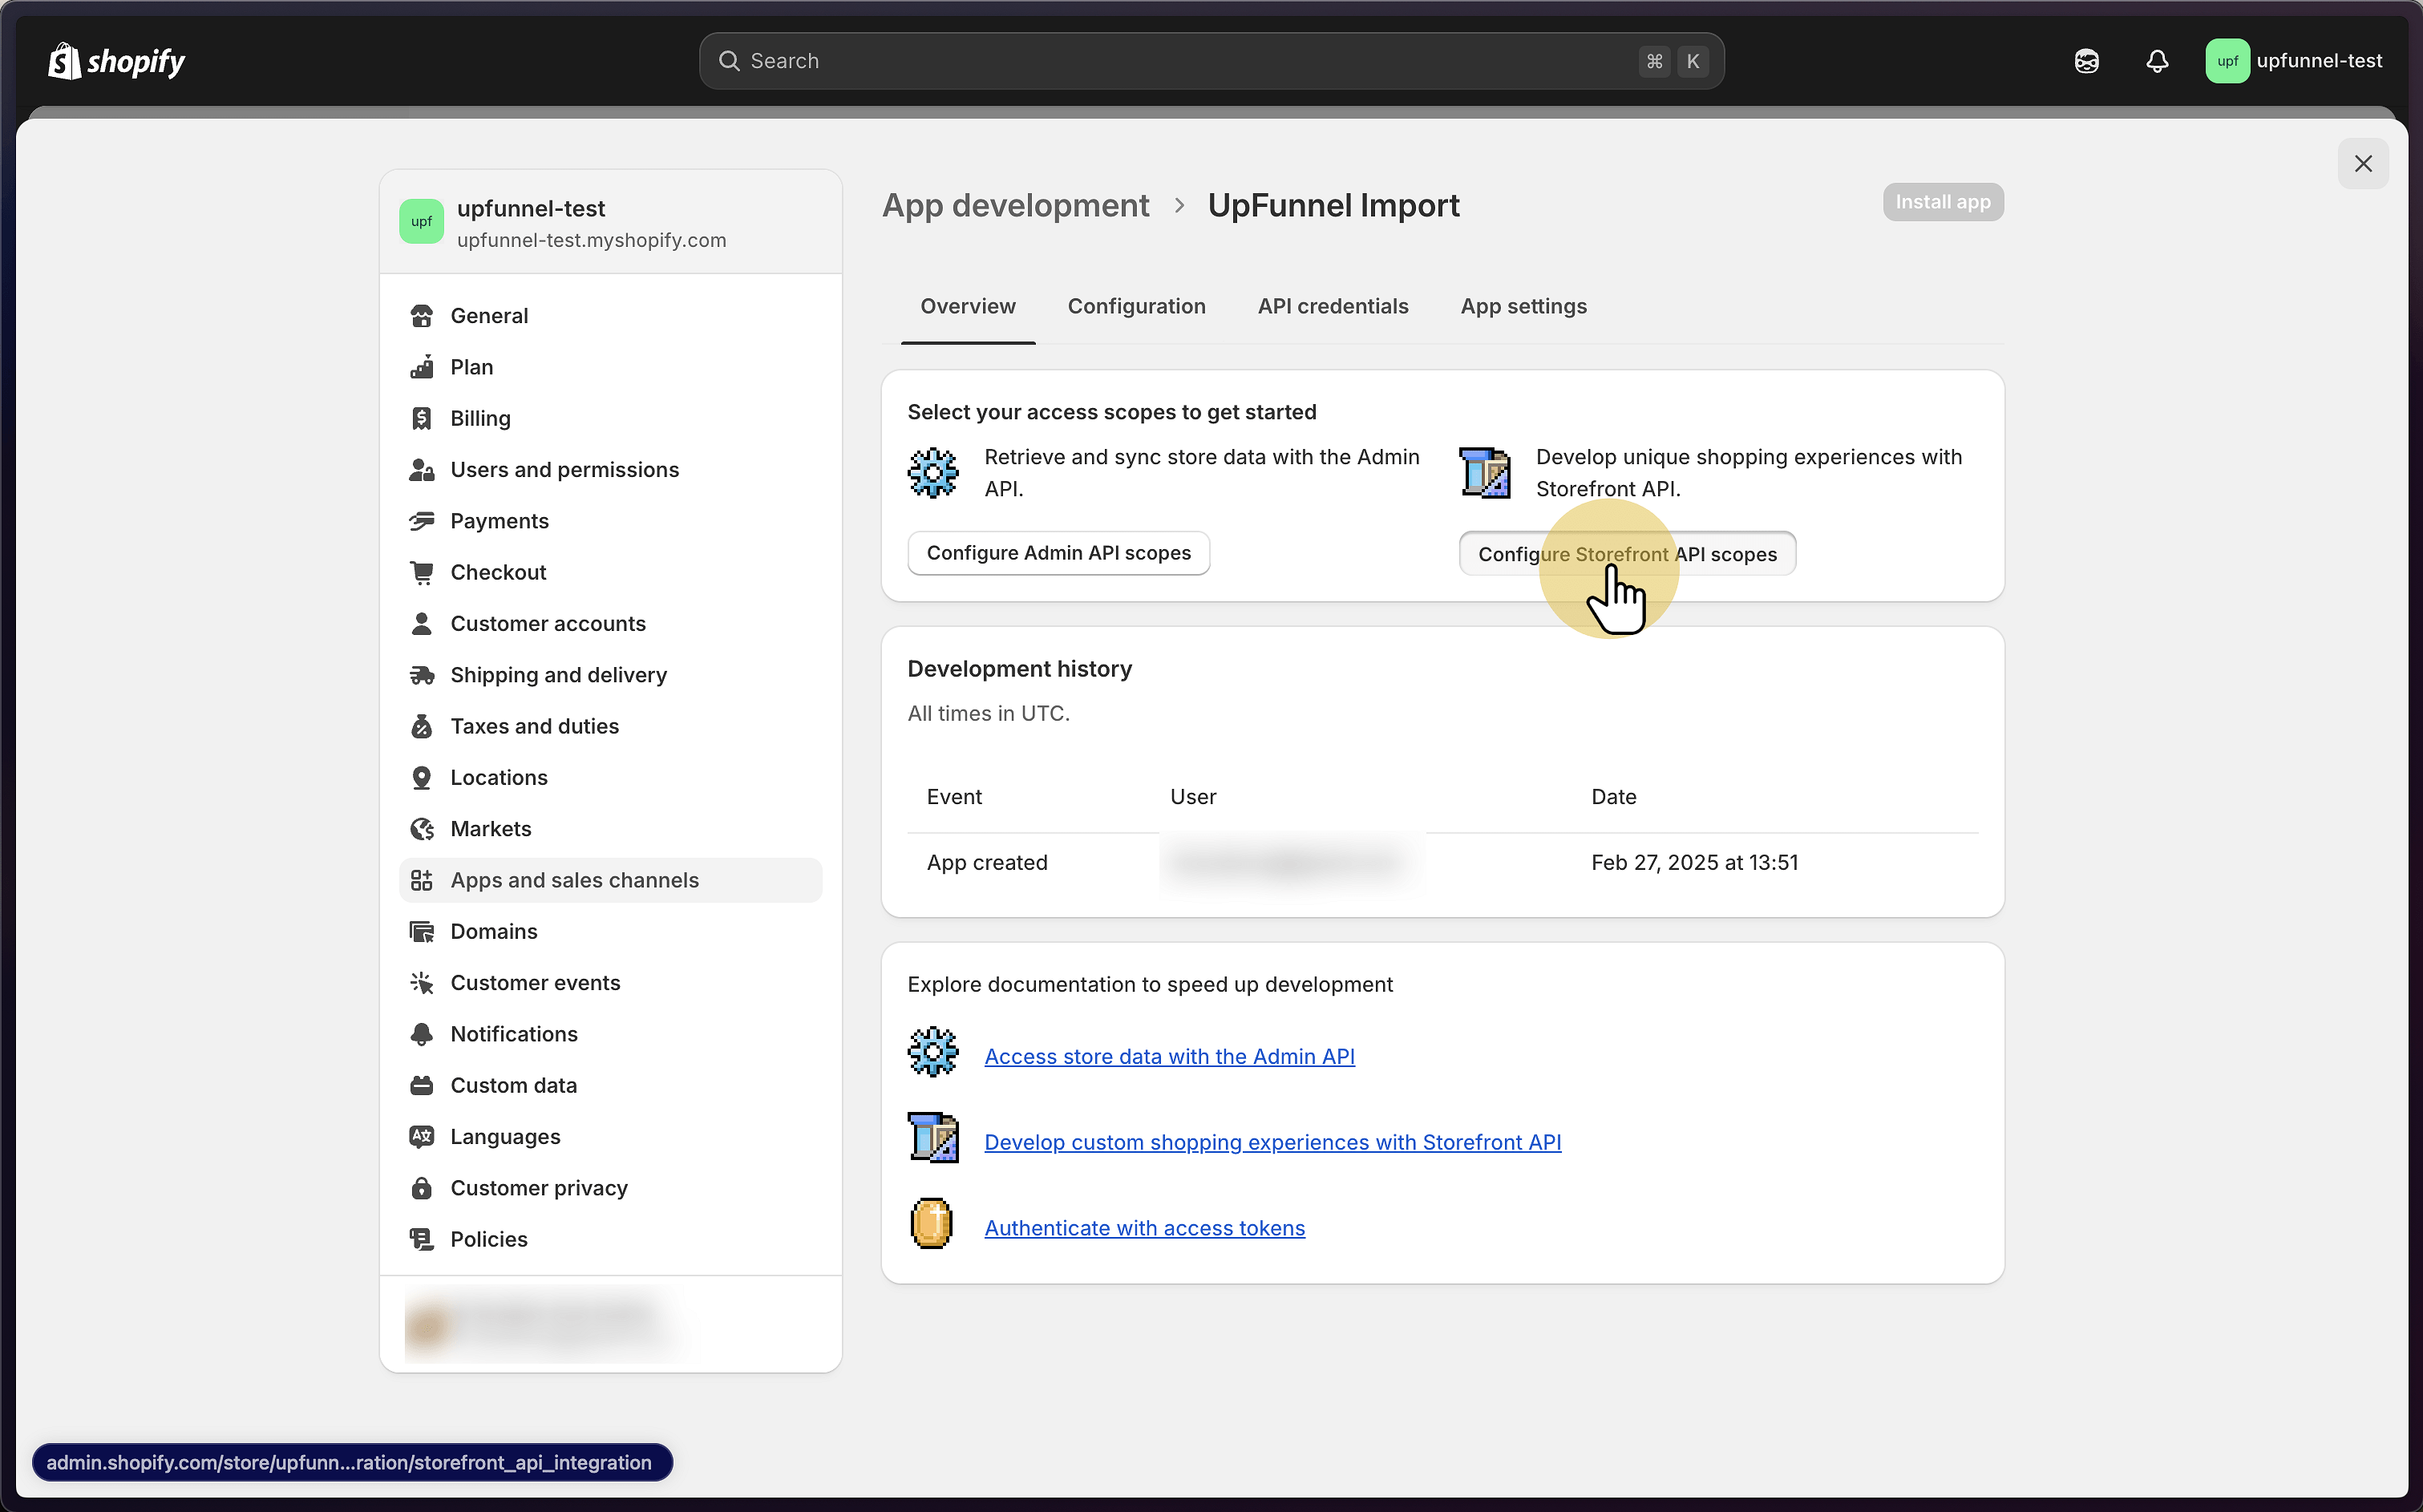Select the Markets globe icon
The width and height of the screenshot is (2423, 1512).
click(x=422, y=829)
